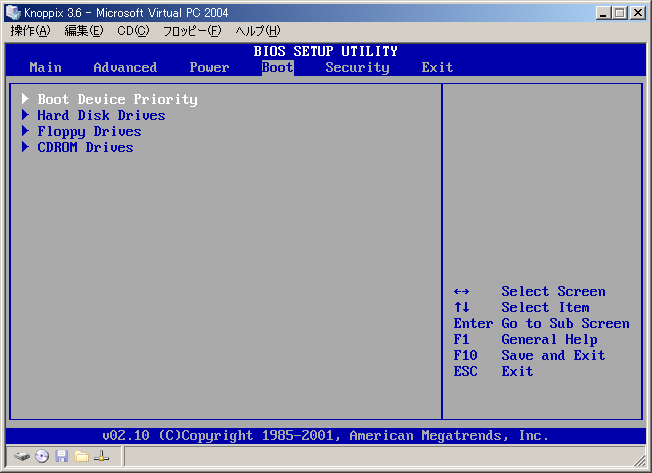Screen dimensions: 652x473
Task: Open the Floppy Drives submenu
Action: coord(89,131)
